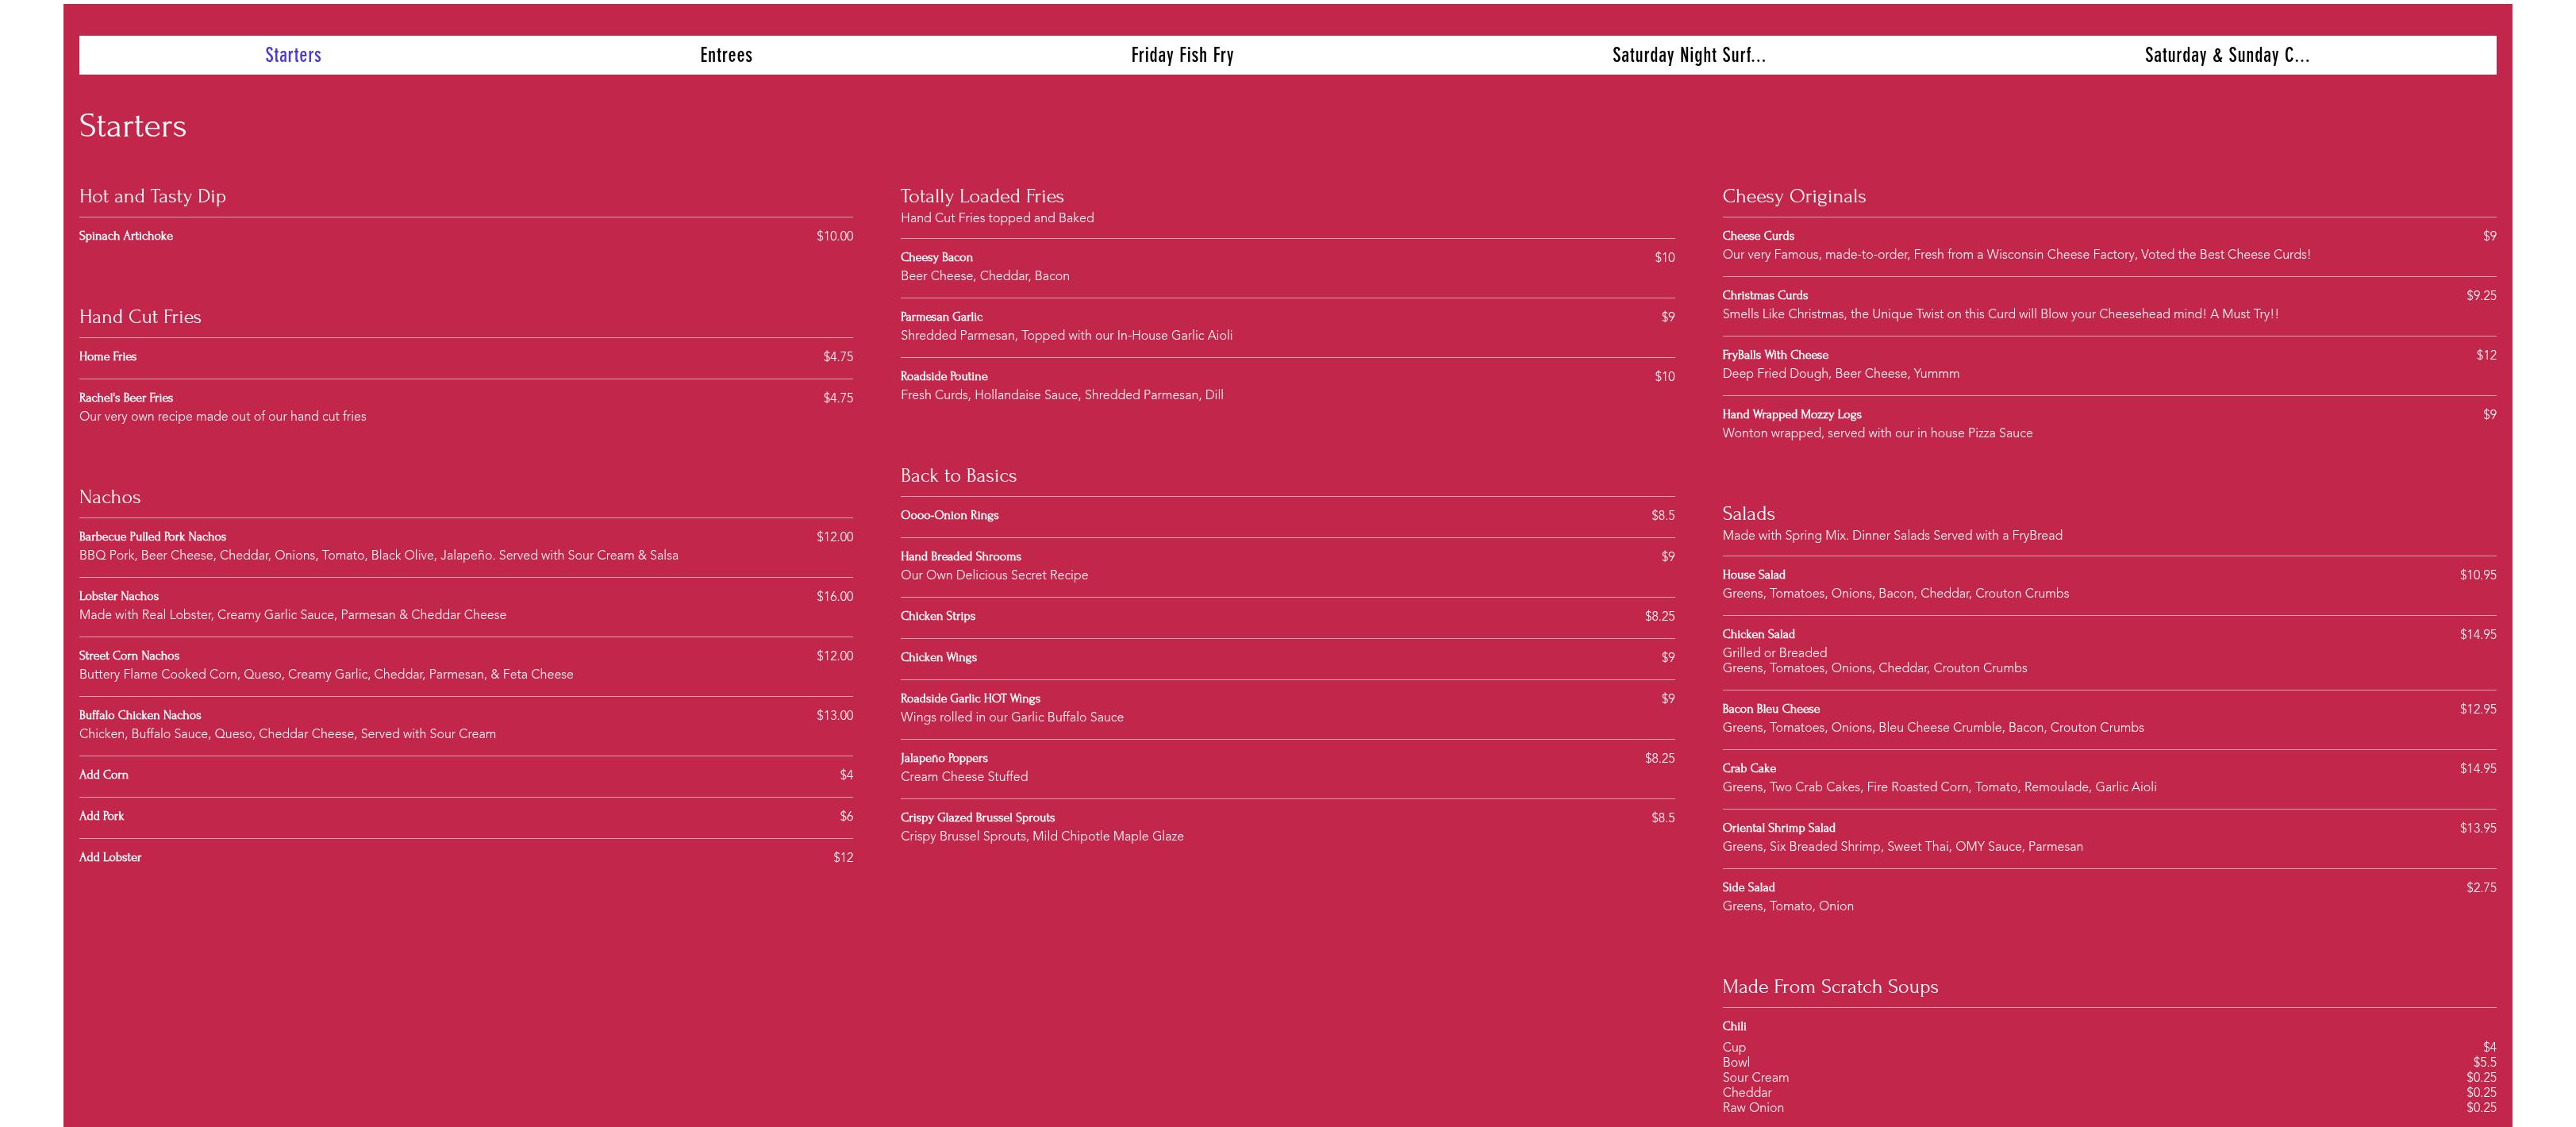Click Oooo-Onion Rings item
Screen dimensions: 2576x1127
coord(949,516)
